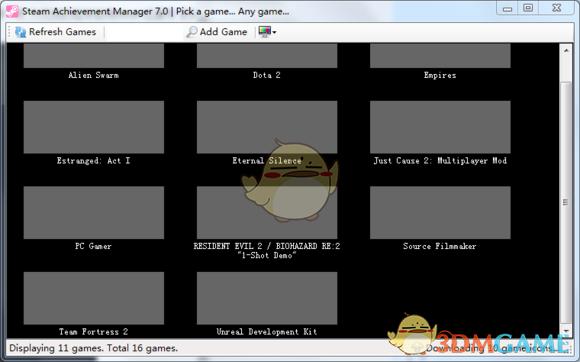This screenshot has width=580, height=362.
Task: Click the scrollbar up arrow
Action: coord(566,50)
